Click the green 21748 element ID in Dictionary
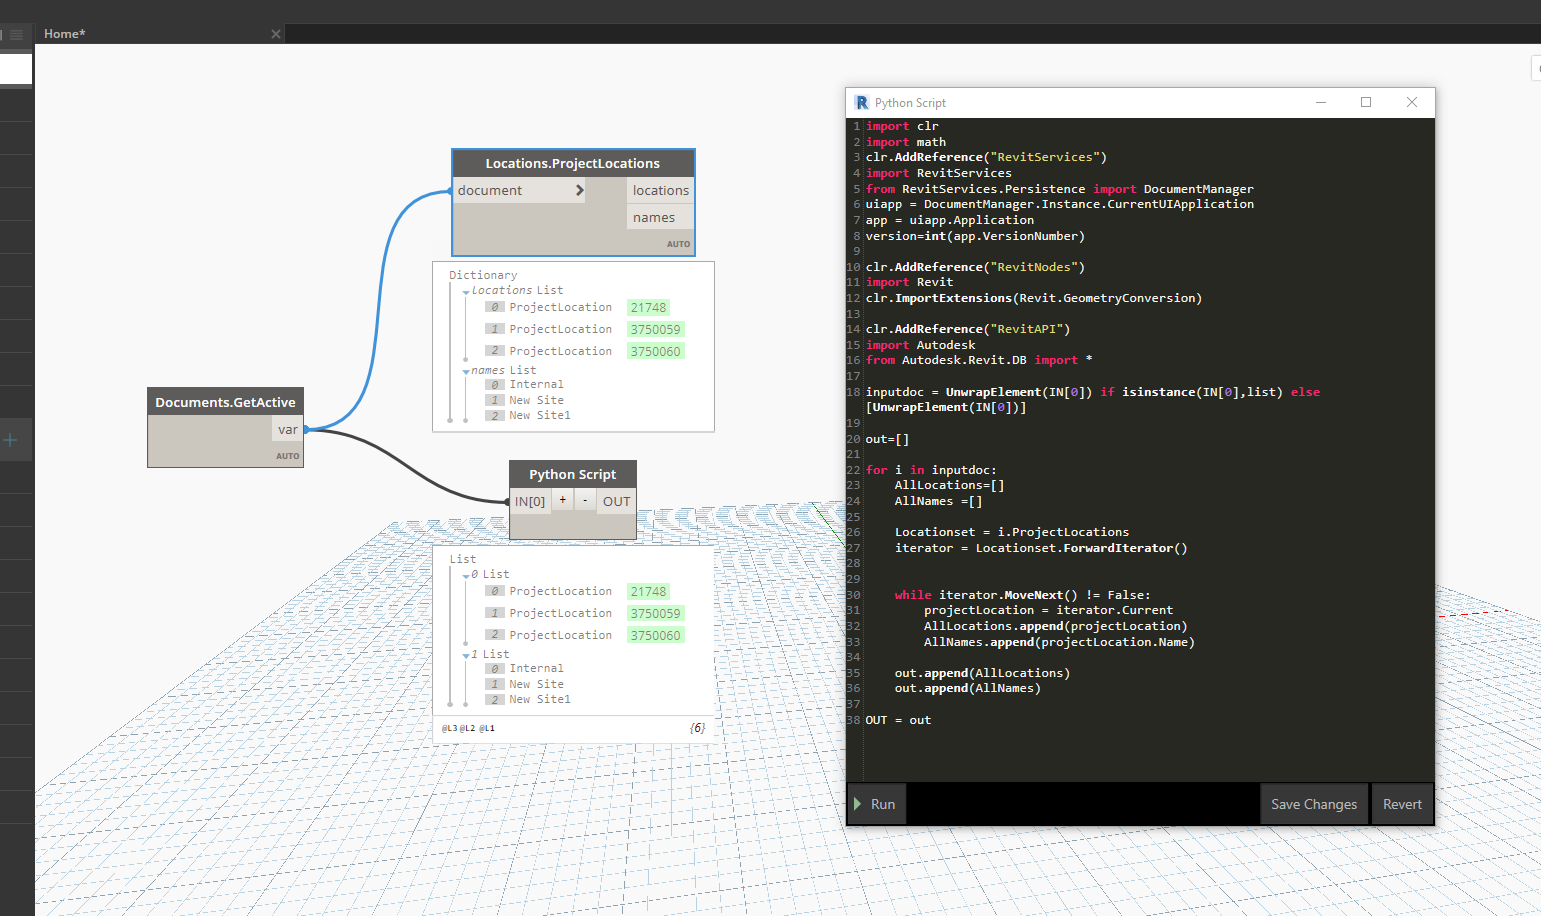The width and height of the screenshot is (1541, 916). pos(648,308)
